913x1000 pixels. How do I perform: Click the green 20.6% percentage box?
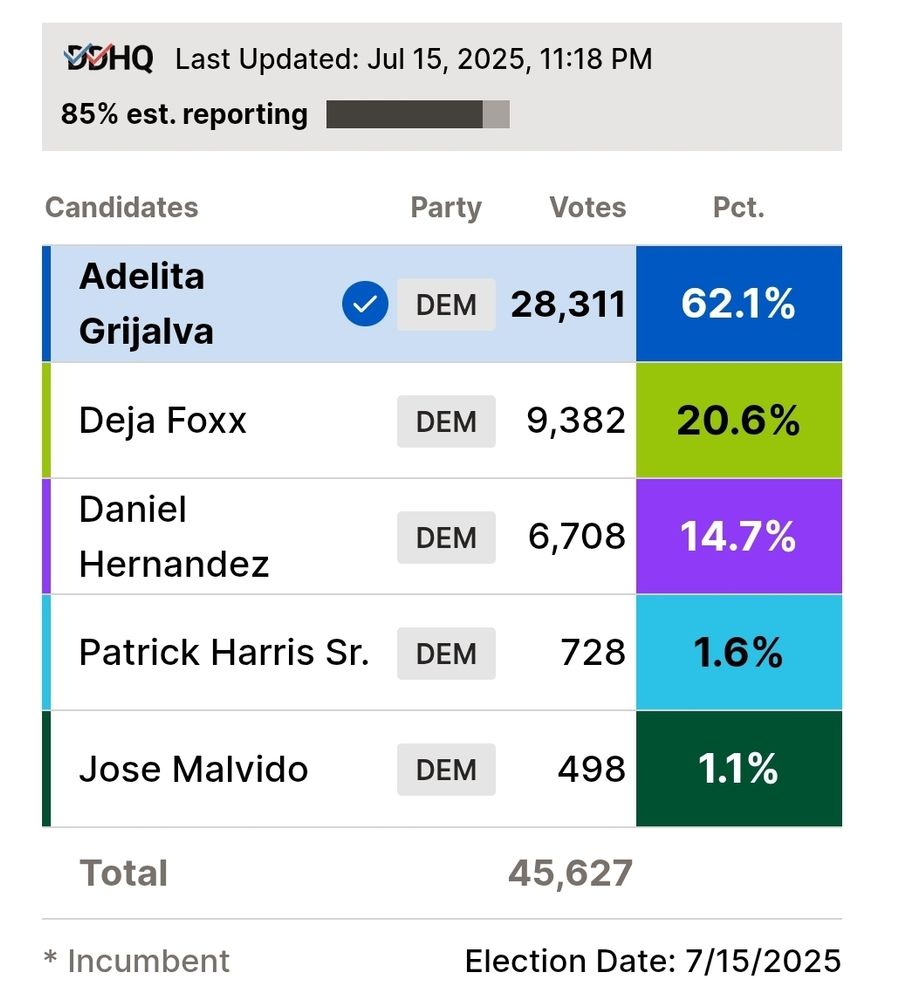(x=739, y=420)
